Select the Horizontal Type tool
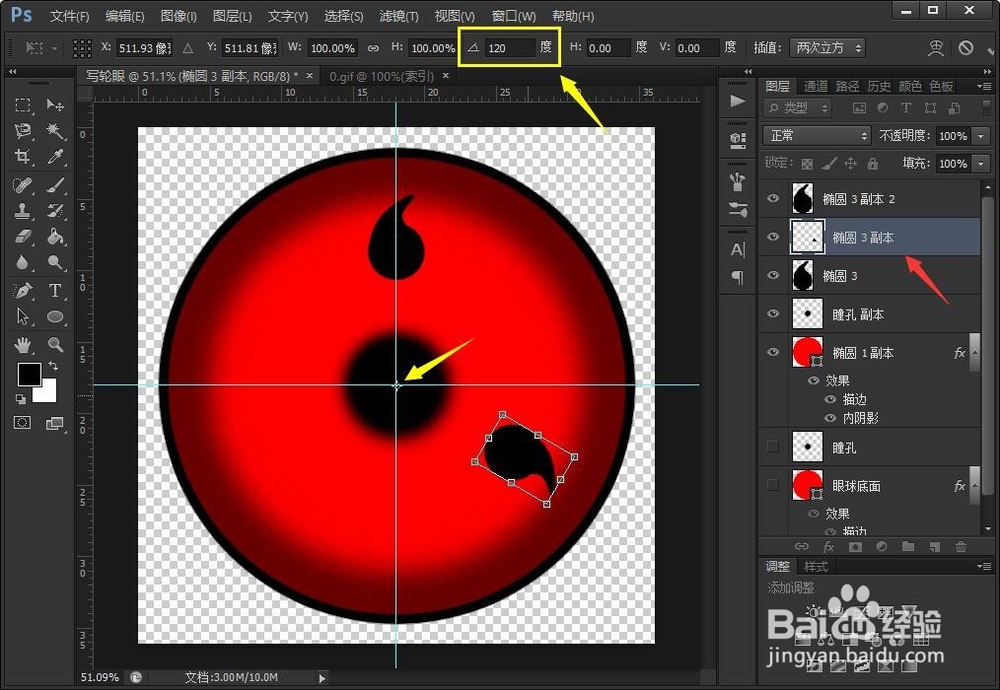Image resolution: width=1000 pixels, height=690 pixels. pyautogui.click(x=55, y=291)
